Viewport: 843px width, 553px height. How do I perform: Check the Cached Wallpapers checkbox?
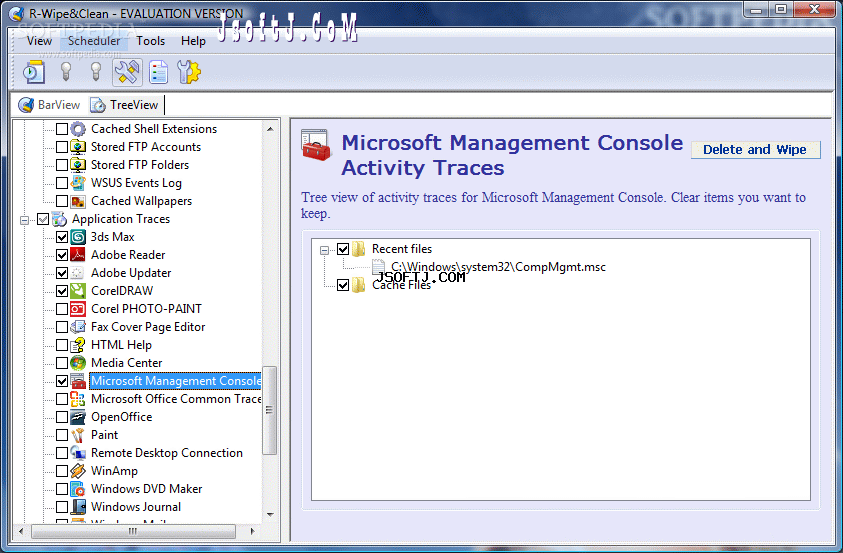(x=62, y=201)
